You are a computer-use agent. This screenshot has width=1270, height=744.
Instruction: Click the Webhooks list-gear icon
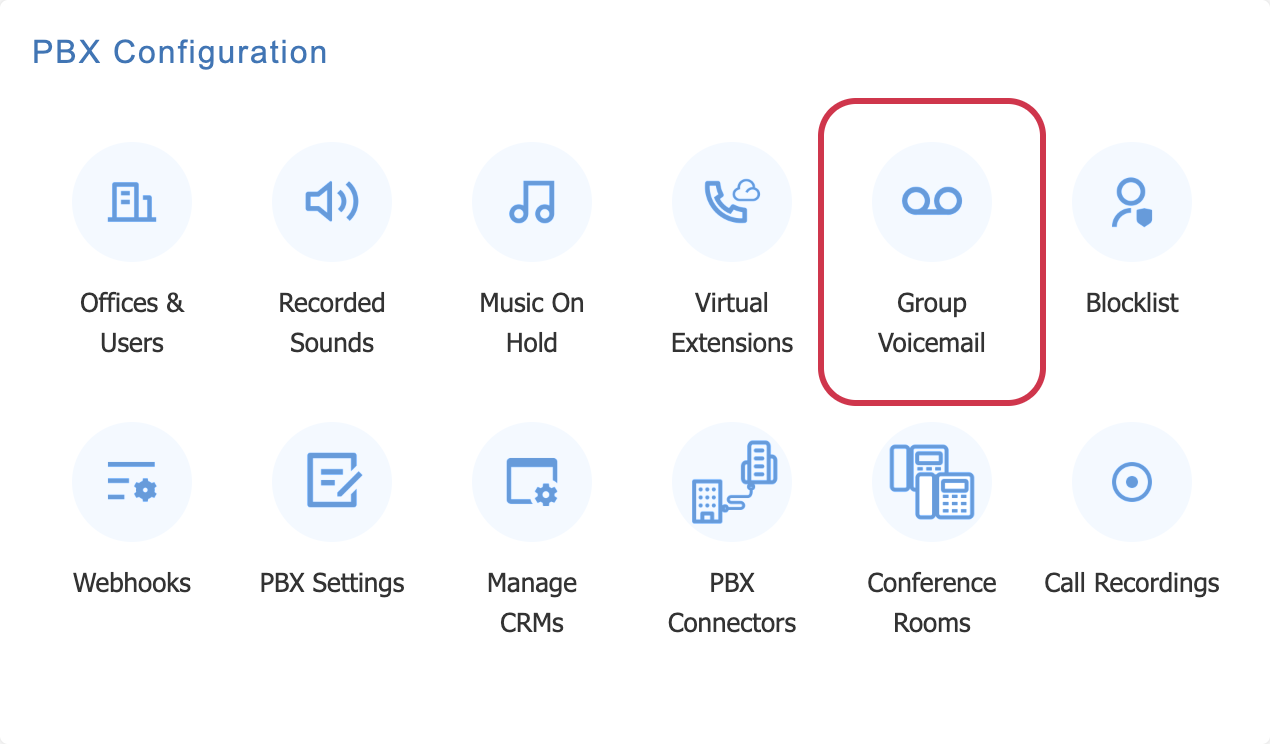coord(132,482)
